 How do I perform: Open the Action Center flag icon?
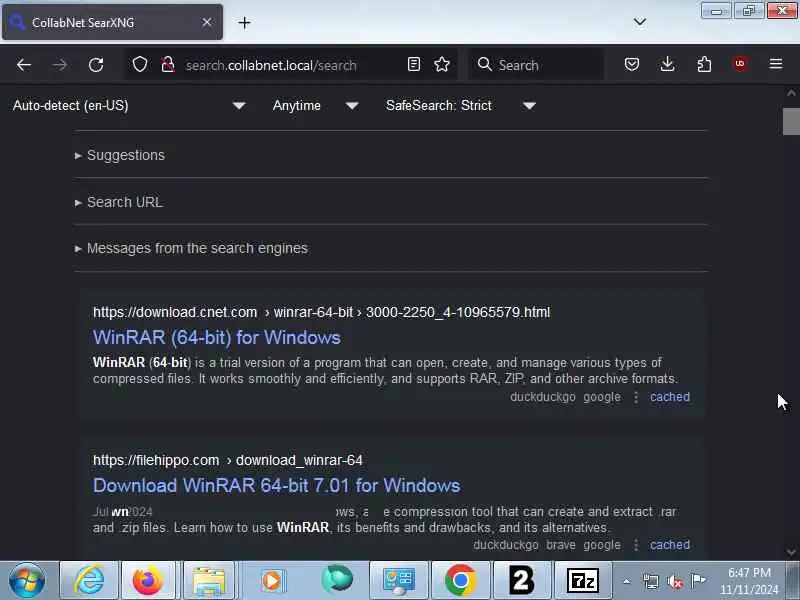coord(698,580)
